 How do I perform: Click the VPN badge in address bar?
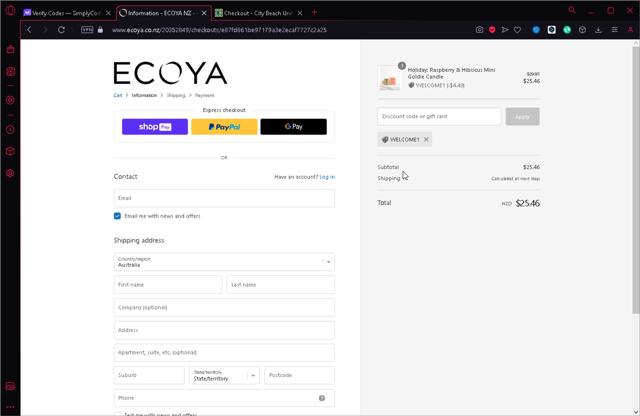pos(87,30)
